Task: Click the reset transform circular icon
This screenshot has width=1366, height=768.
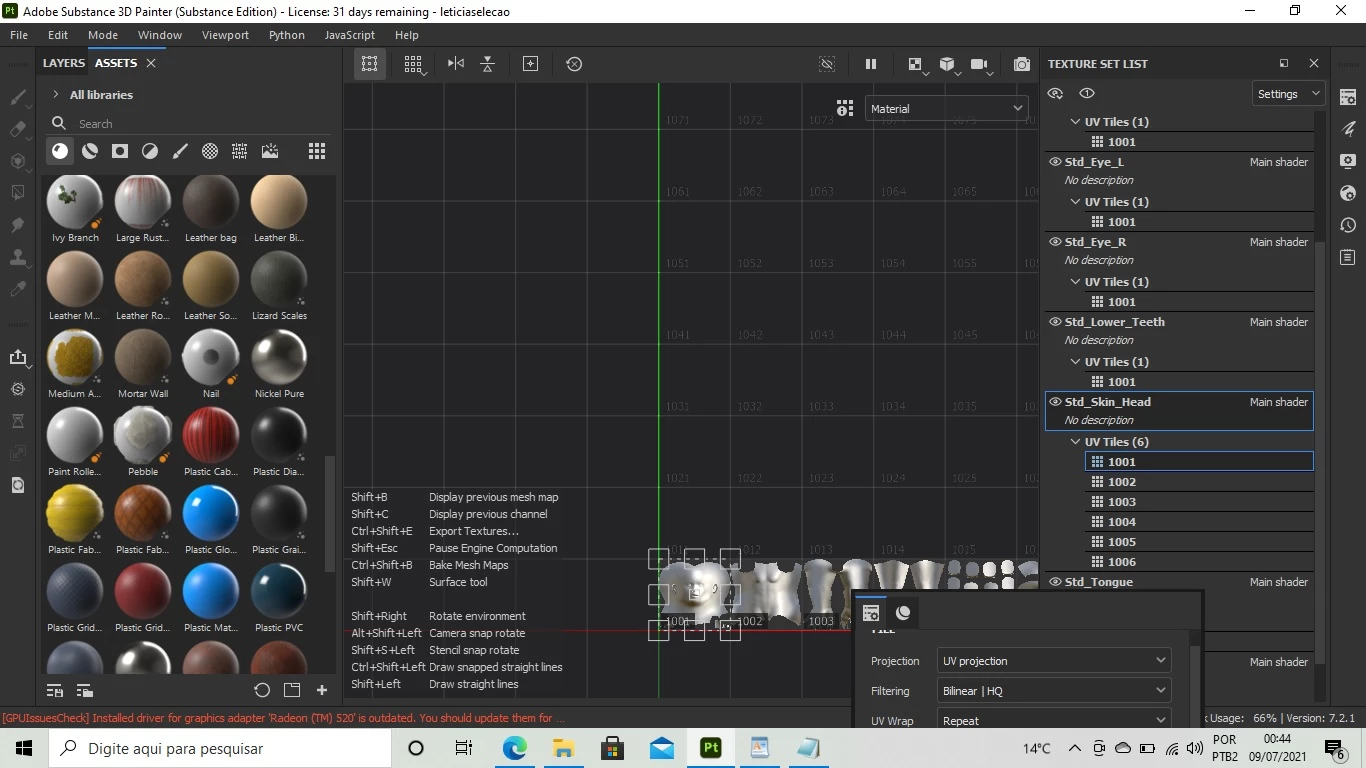Action: point(574,64)
